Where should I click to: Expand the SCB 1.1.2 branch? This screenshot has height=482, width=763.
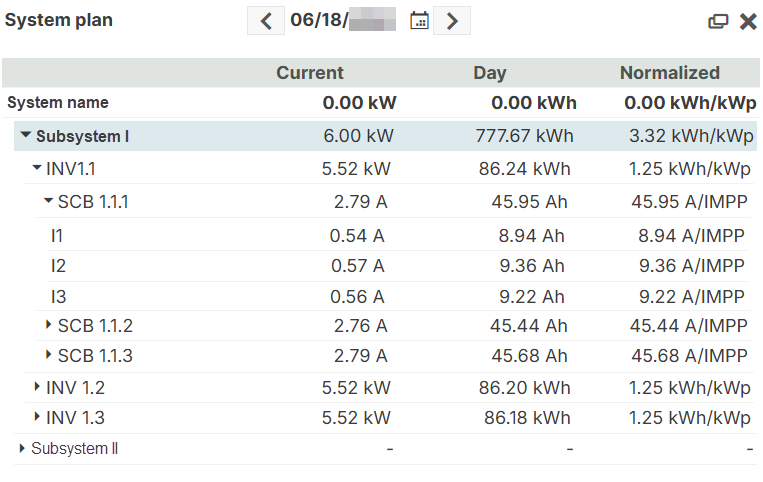coord(49,326)
